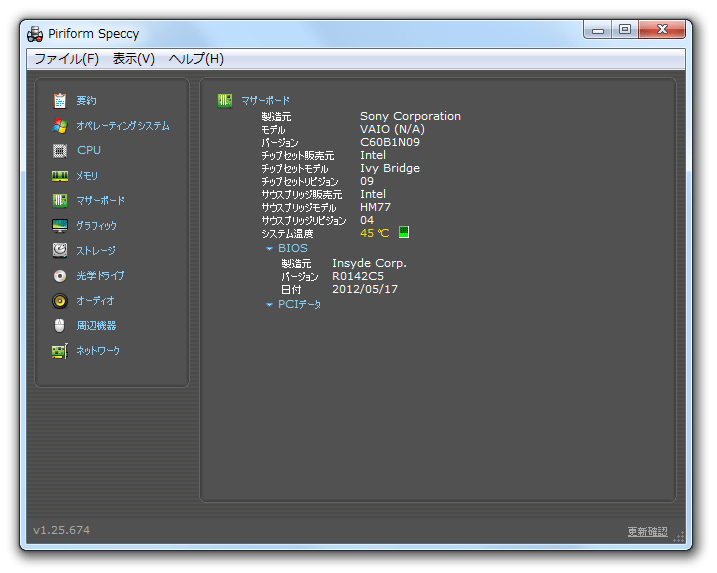Click the メモリ RAM stick icon
The image size is (717, 573).
tap(60, 176)
